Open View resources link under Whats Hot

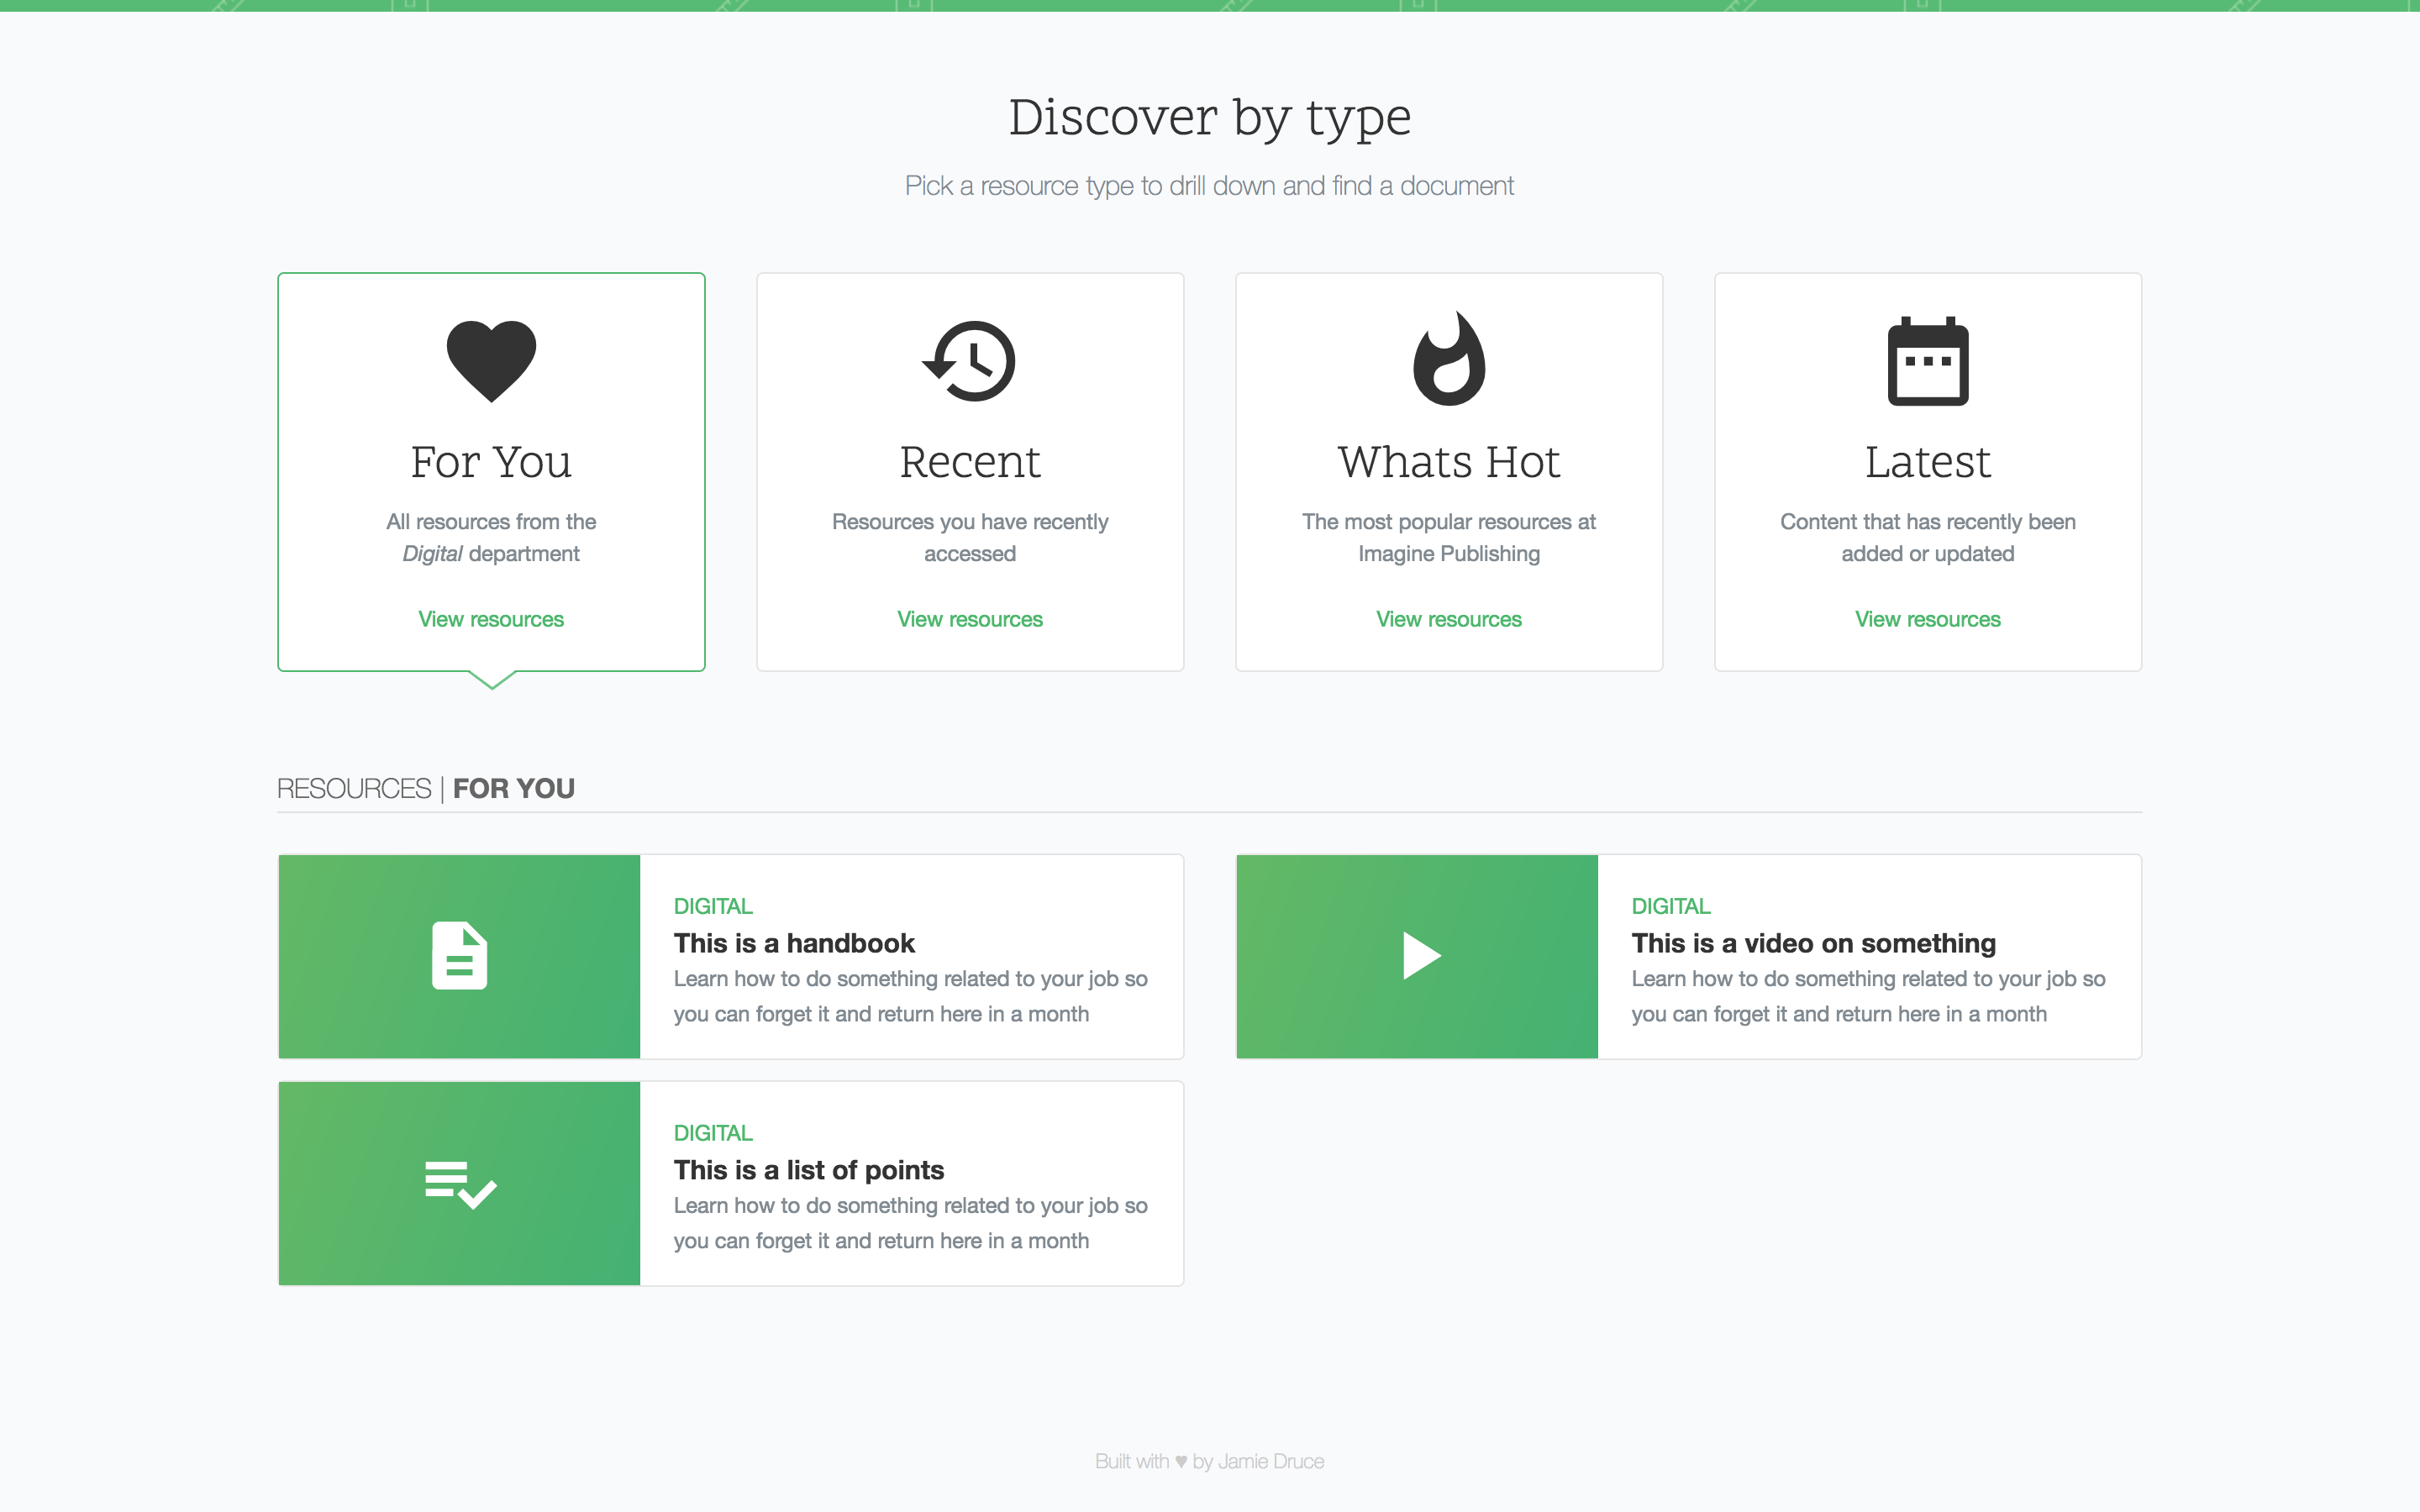pos(1449,619)
